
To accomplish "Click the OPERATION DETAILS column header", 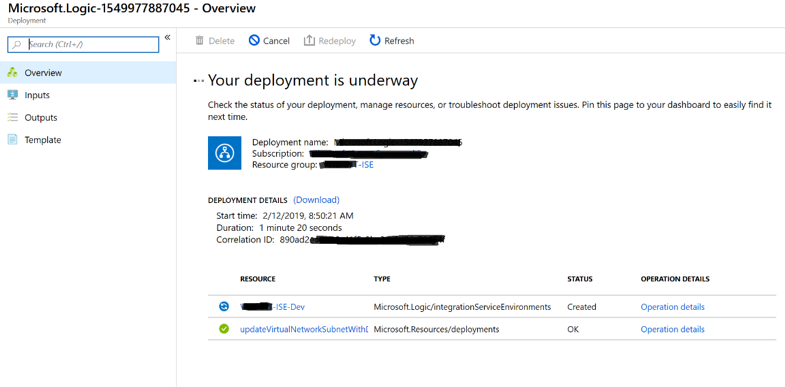I will [x=675, y=279].
